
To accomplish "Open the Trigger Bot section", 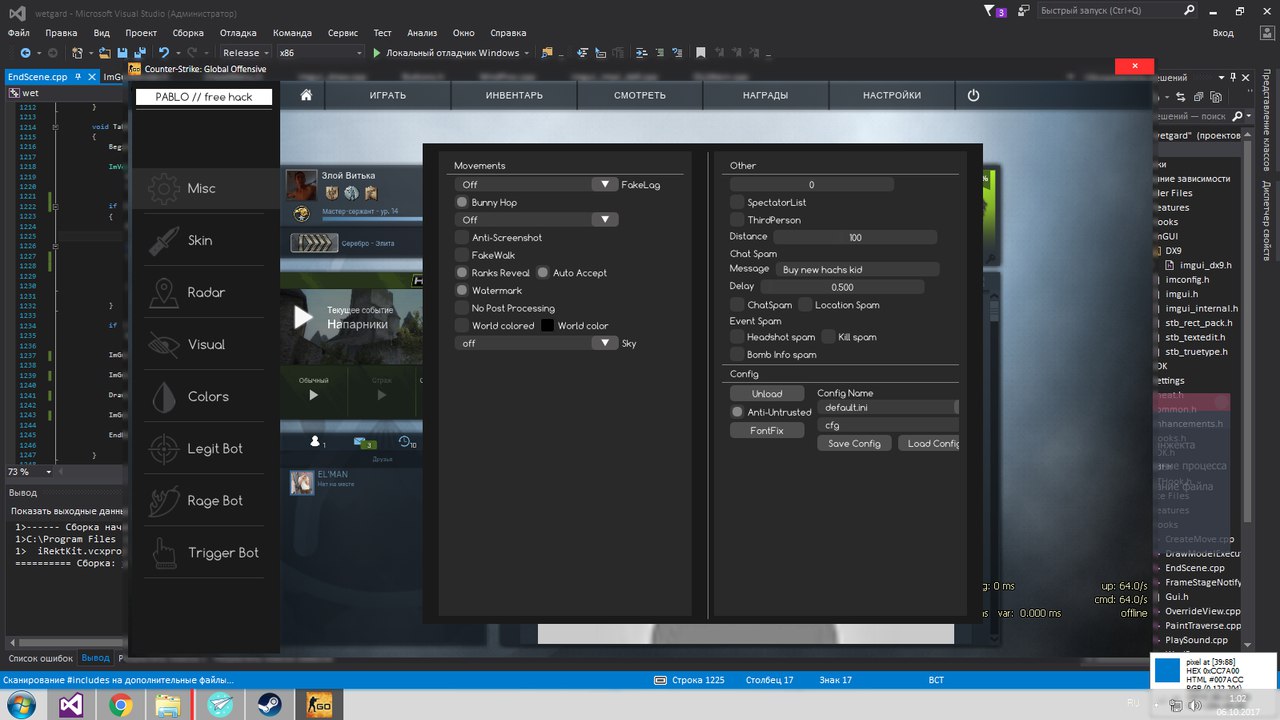I will click(222, 553).
